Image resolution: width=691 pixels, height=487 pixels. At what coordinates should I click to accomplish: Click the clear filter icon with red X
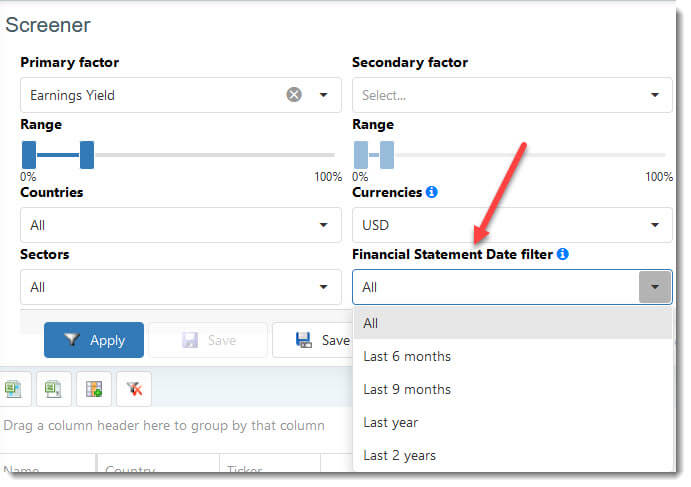click(134, 389)
